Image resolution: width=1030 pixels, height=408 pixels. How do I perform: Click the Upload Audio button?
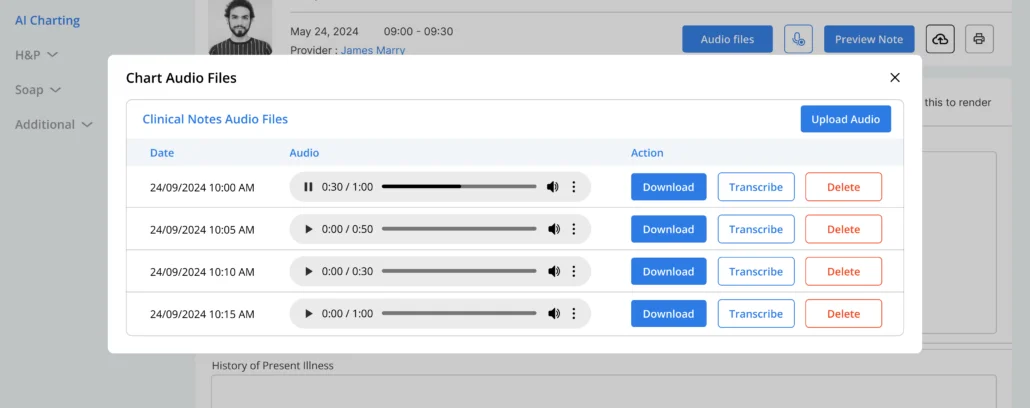click(845, 119)
